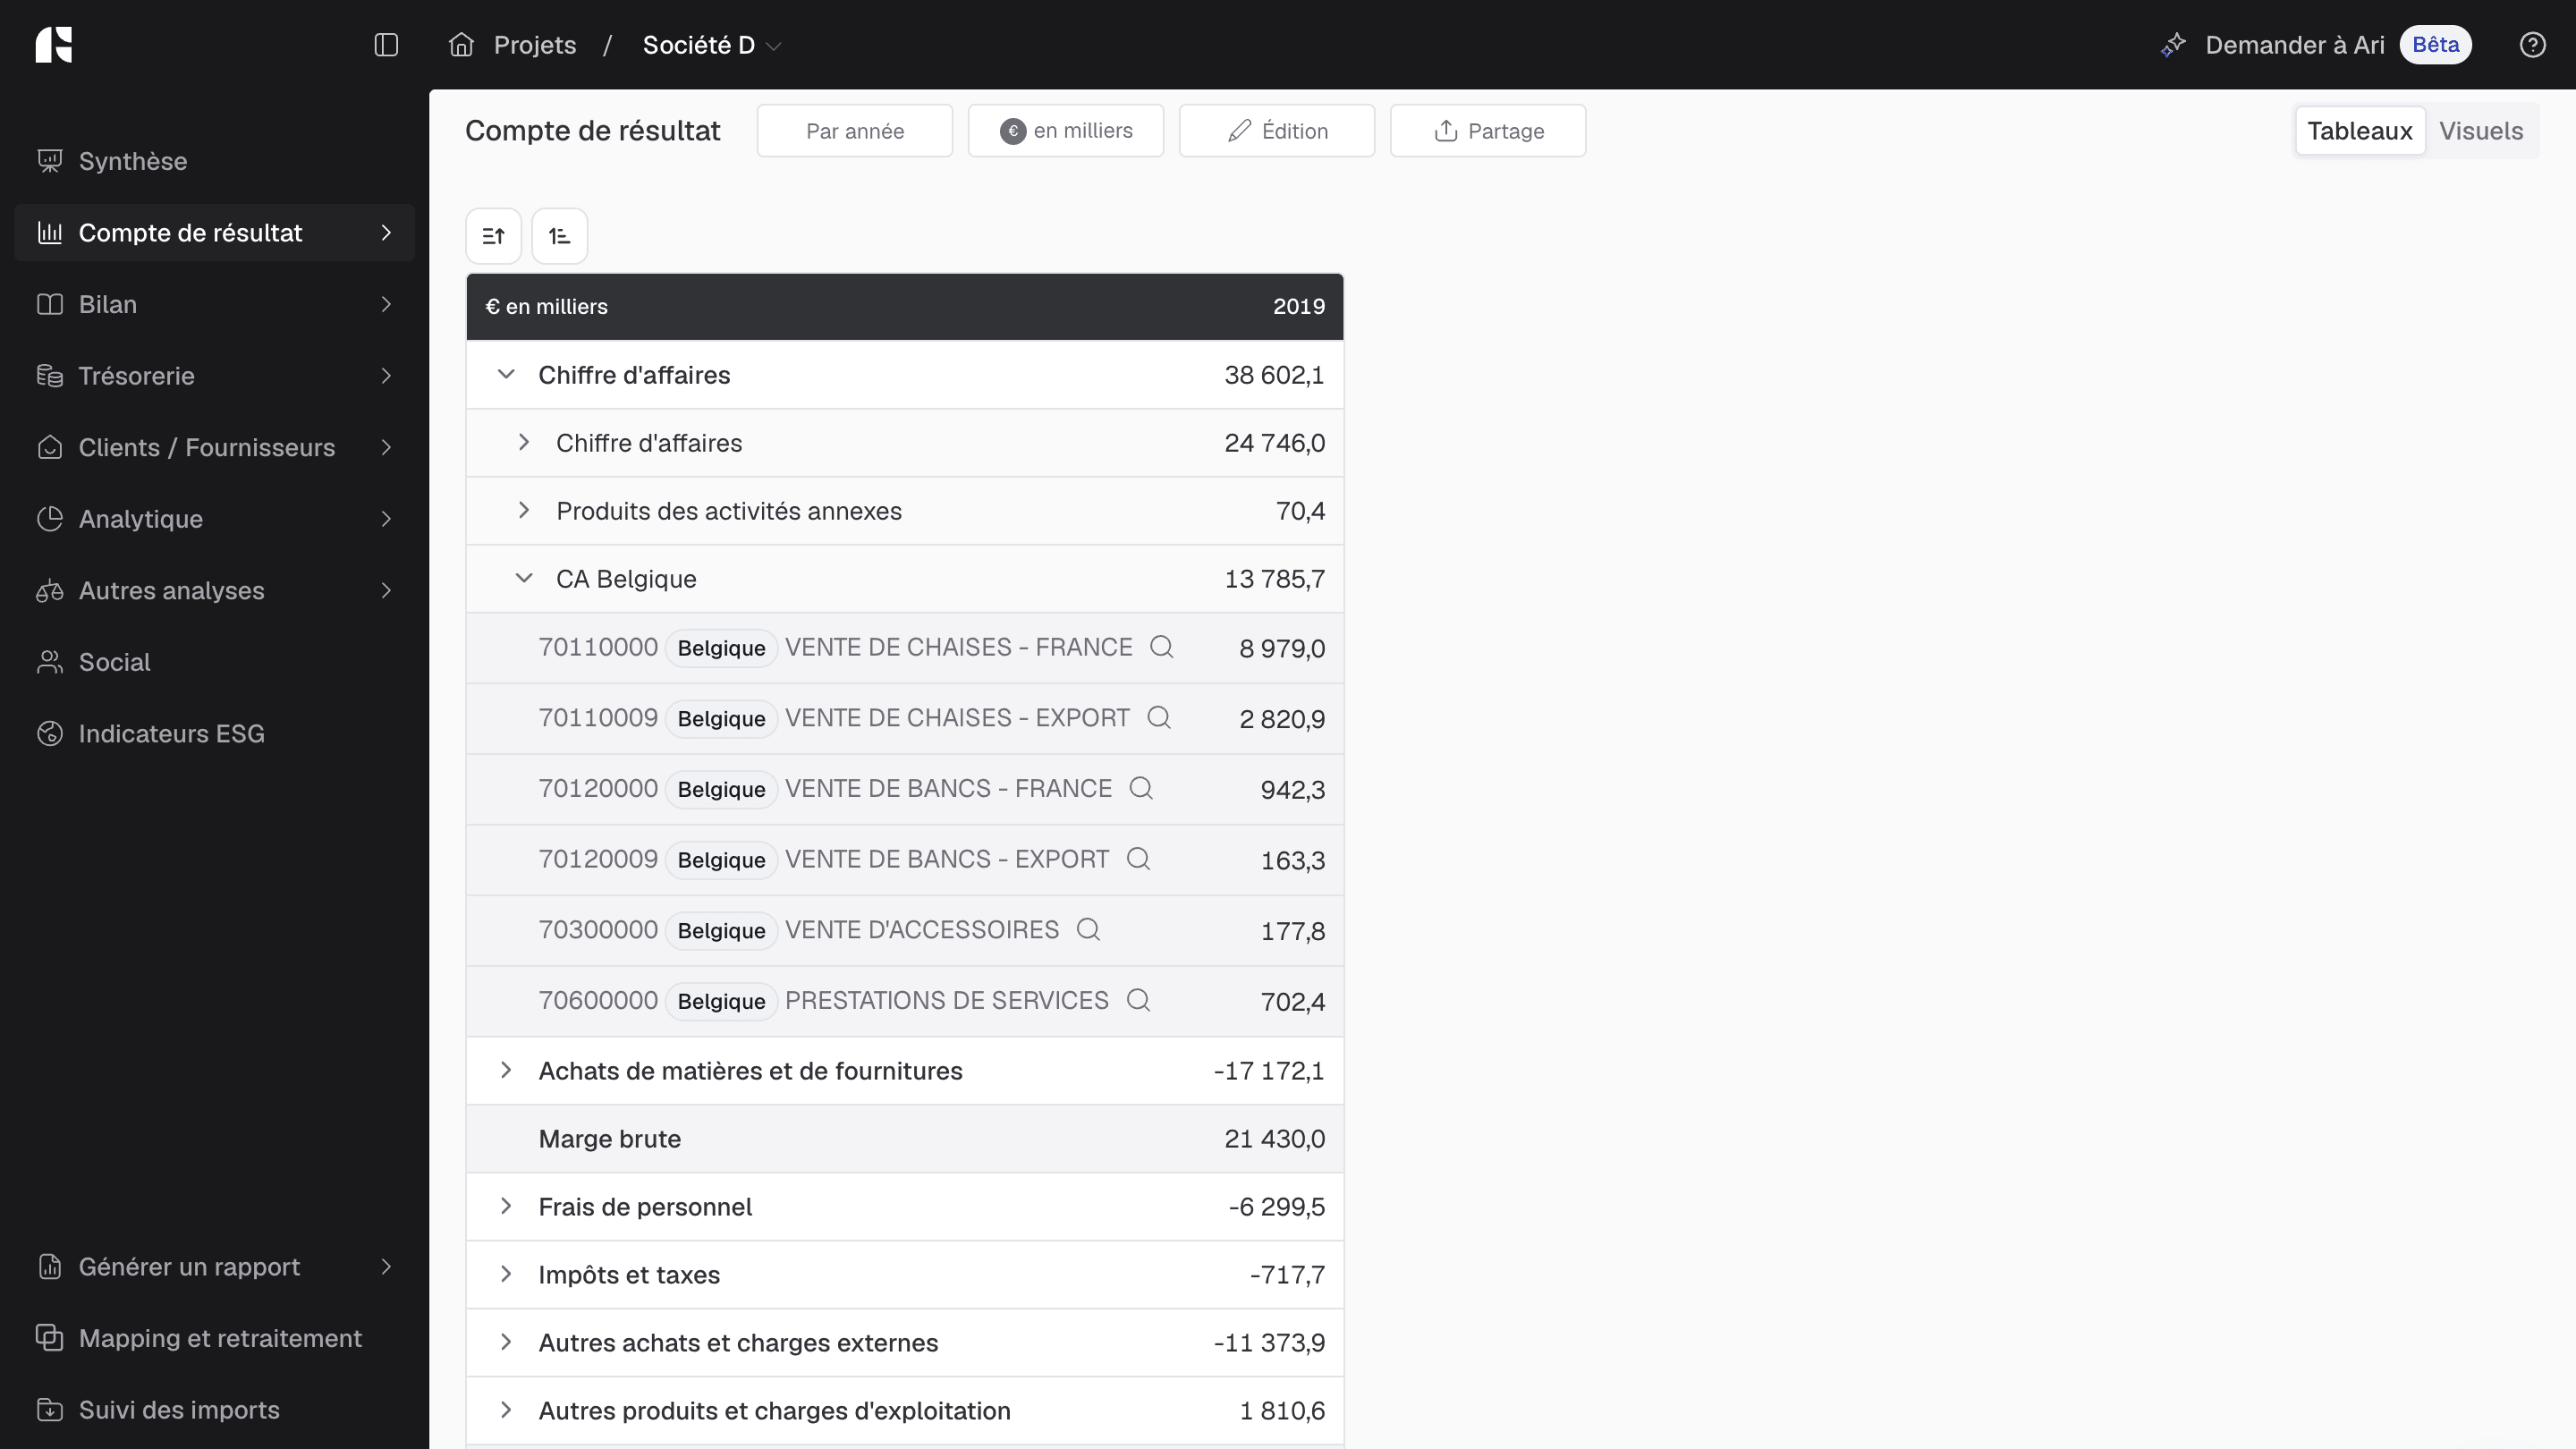Switch to Tableaux view

point(2360,131)
